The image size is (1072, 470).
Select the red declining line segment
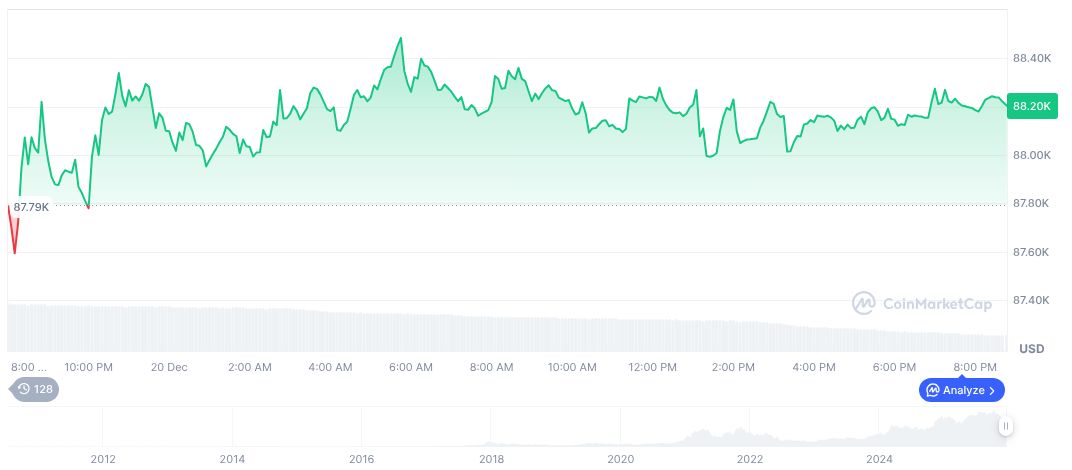(x=14, y=232)
